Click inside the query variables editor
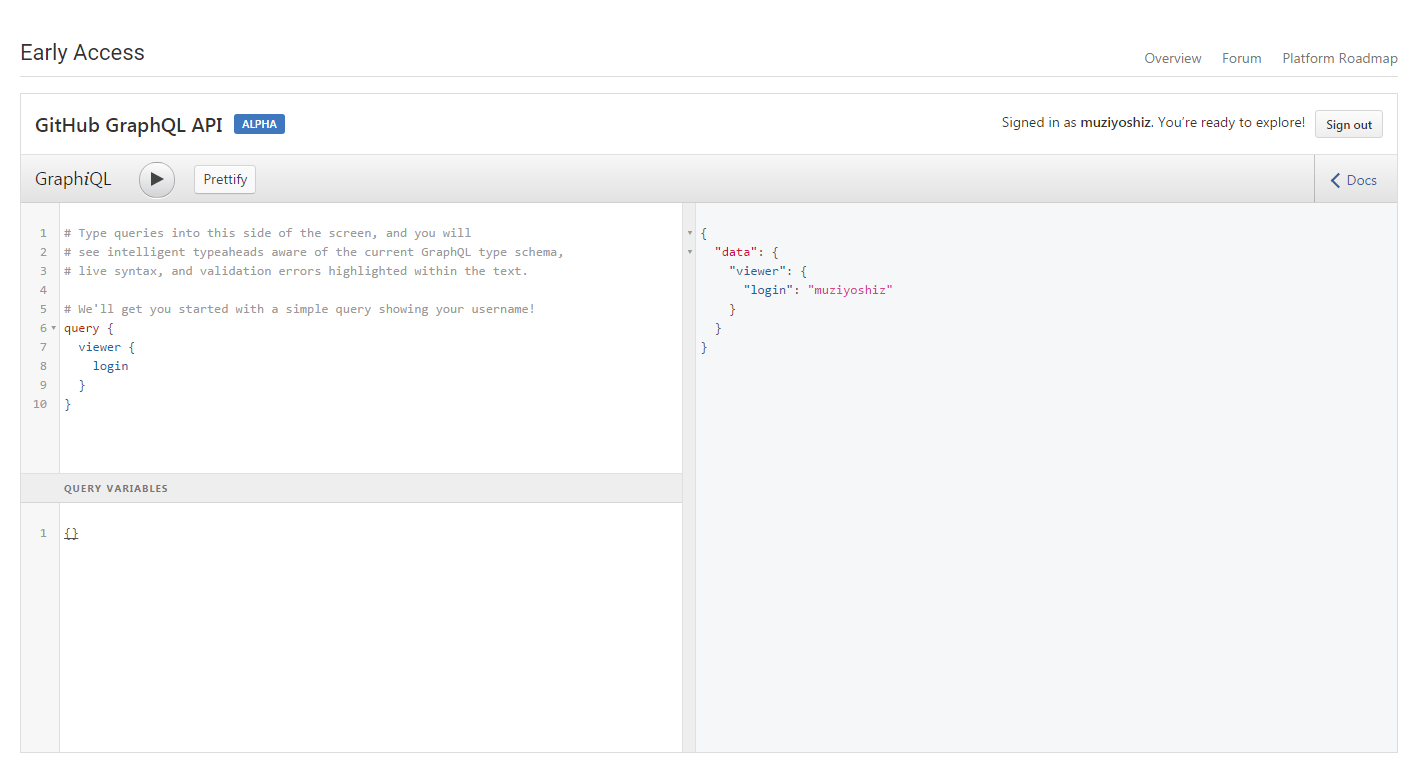Viewport: 1417px width, 783px height. [x=71, y=532]
